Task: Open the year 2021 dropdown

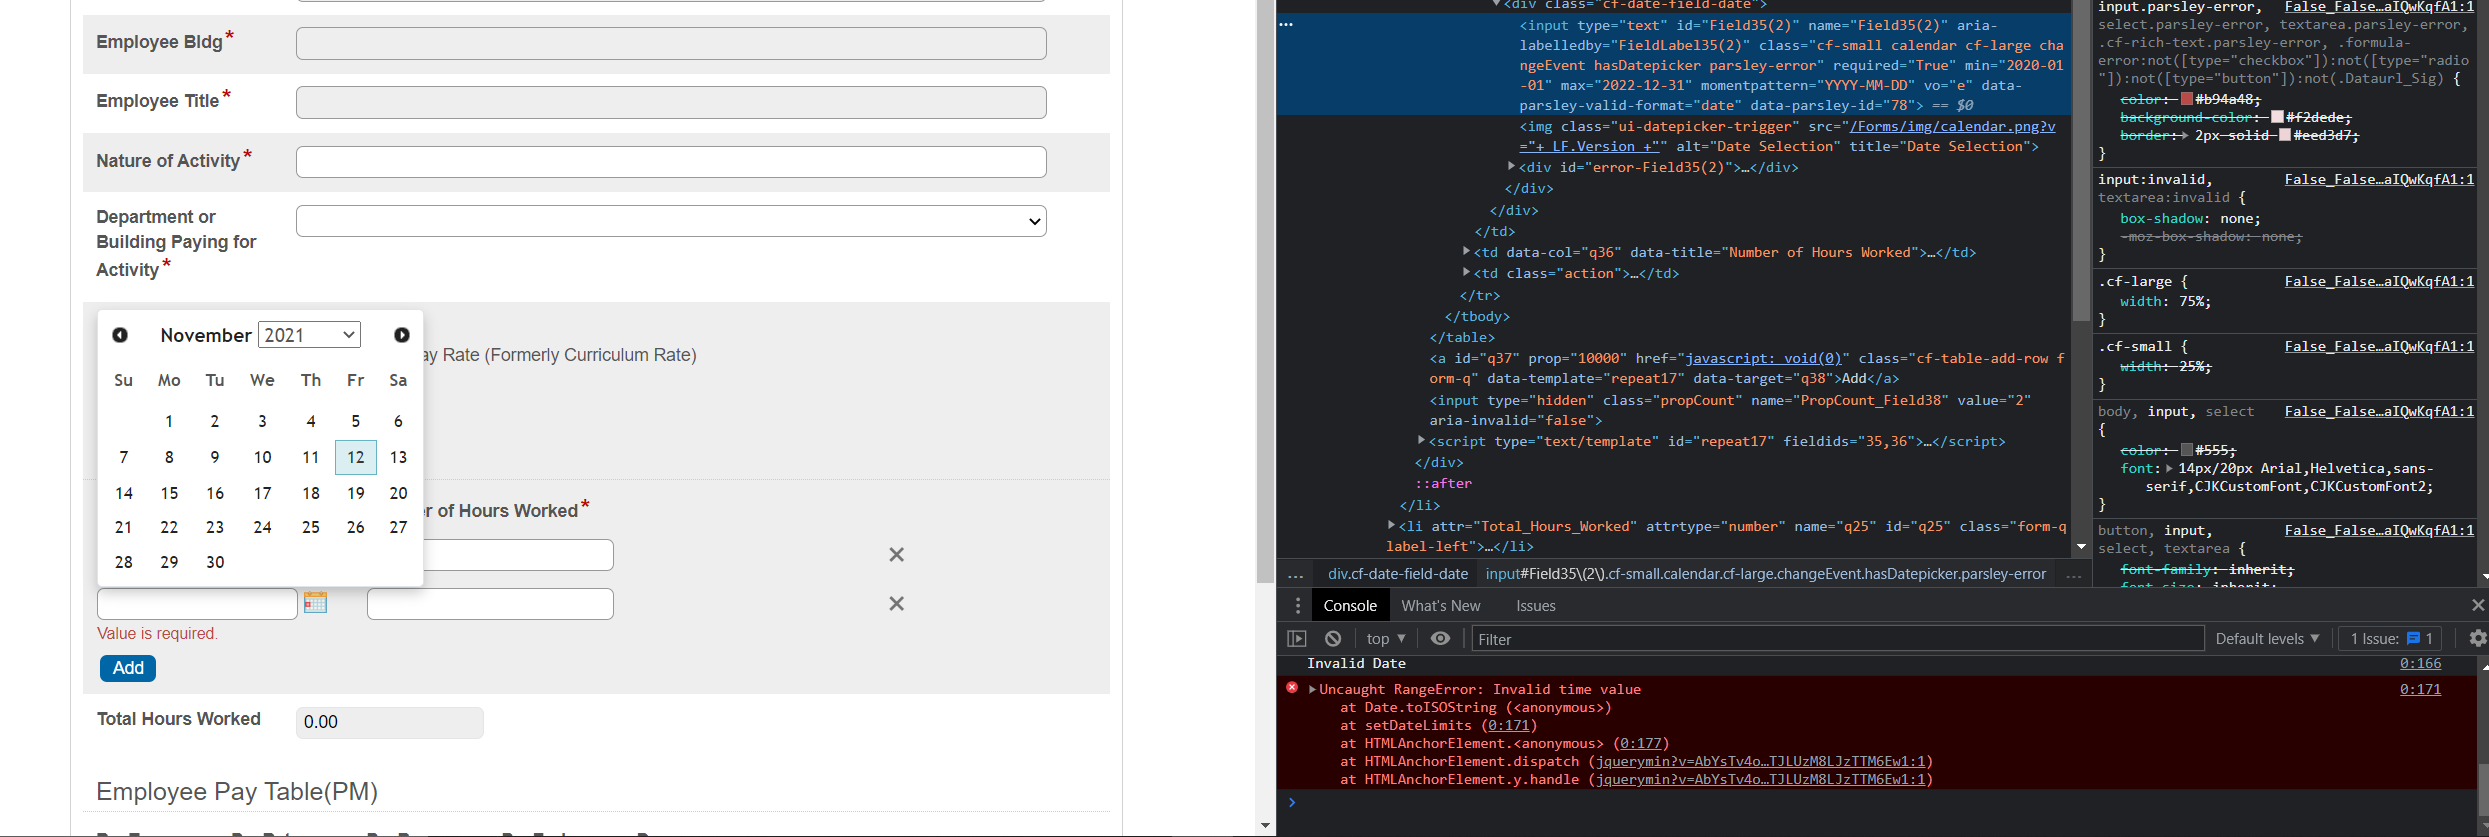Action: pos(309,335)
